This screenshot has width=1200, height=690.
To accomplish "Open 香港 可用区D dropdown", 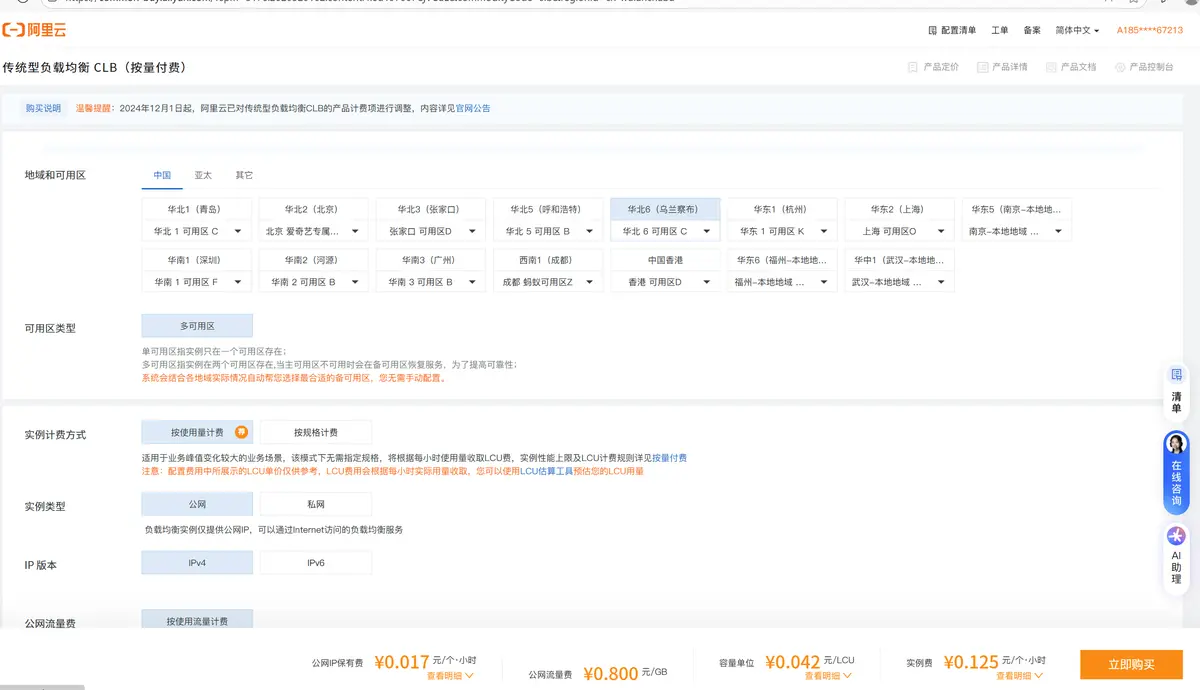I will [x=665, y=282].
